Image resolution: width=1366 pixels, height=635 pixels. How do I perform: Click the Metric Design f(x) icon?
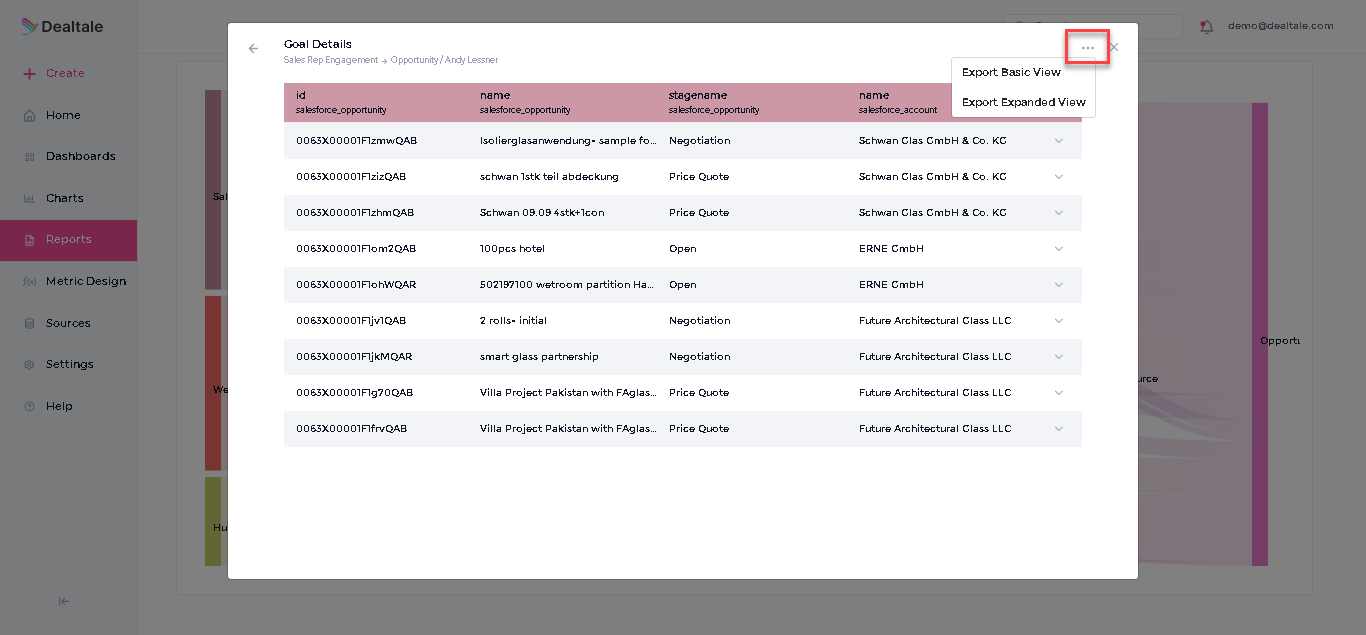(29, 282)
